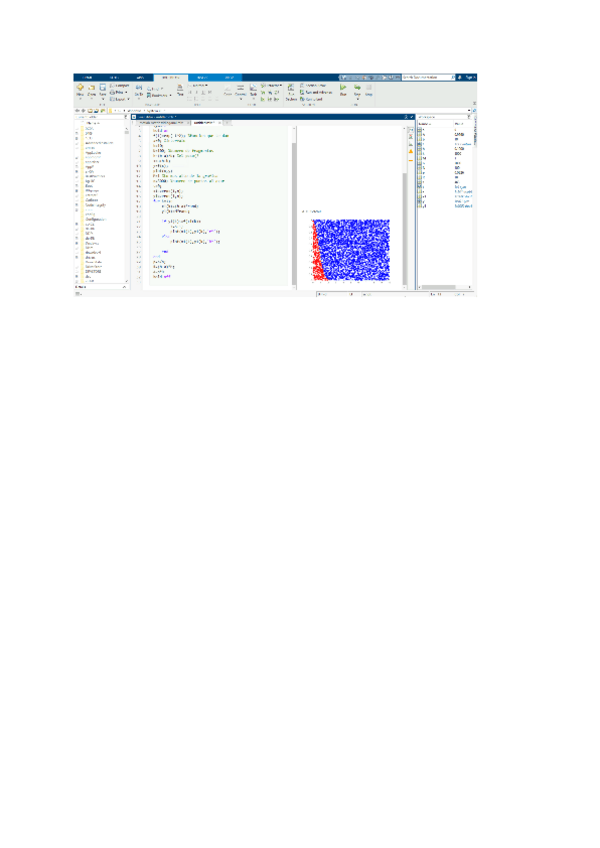Click the back arrow in the folder toolbar
This screenshot has width=600, height=848.
coord(77,111)
